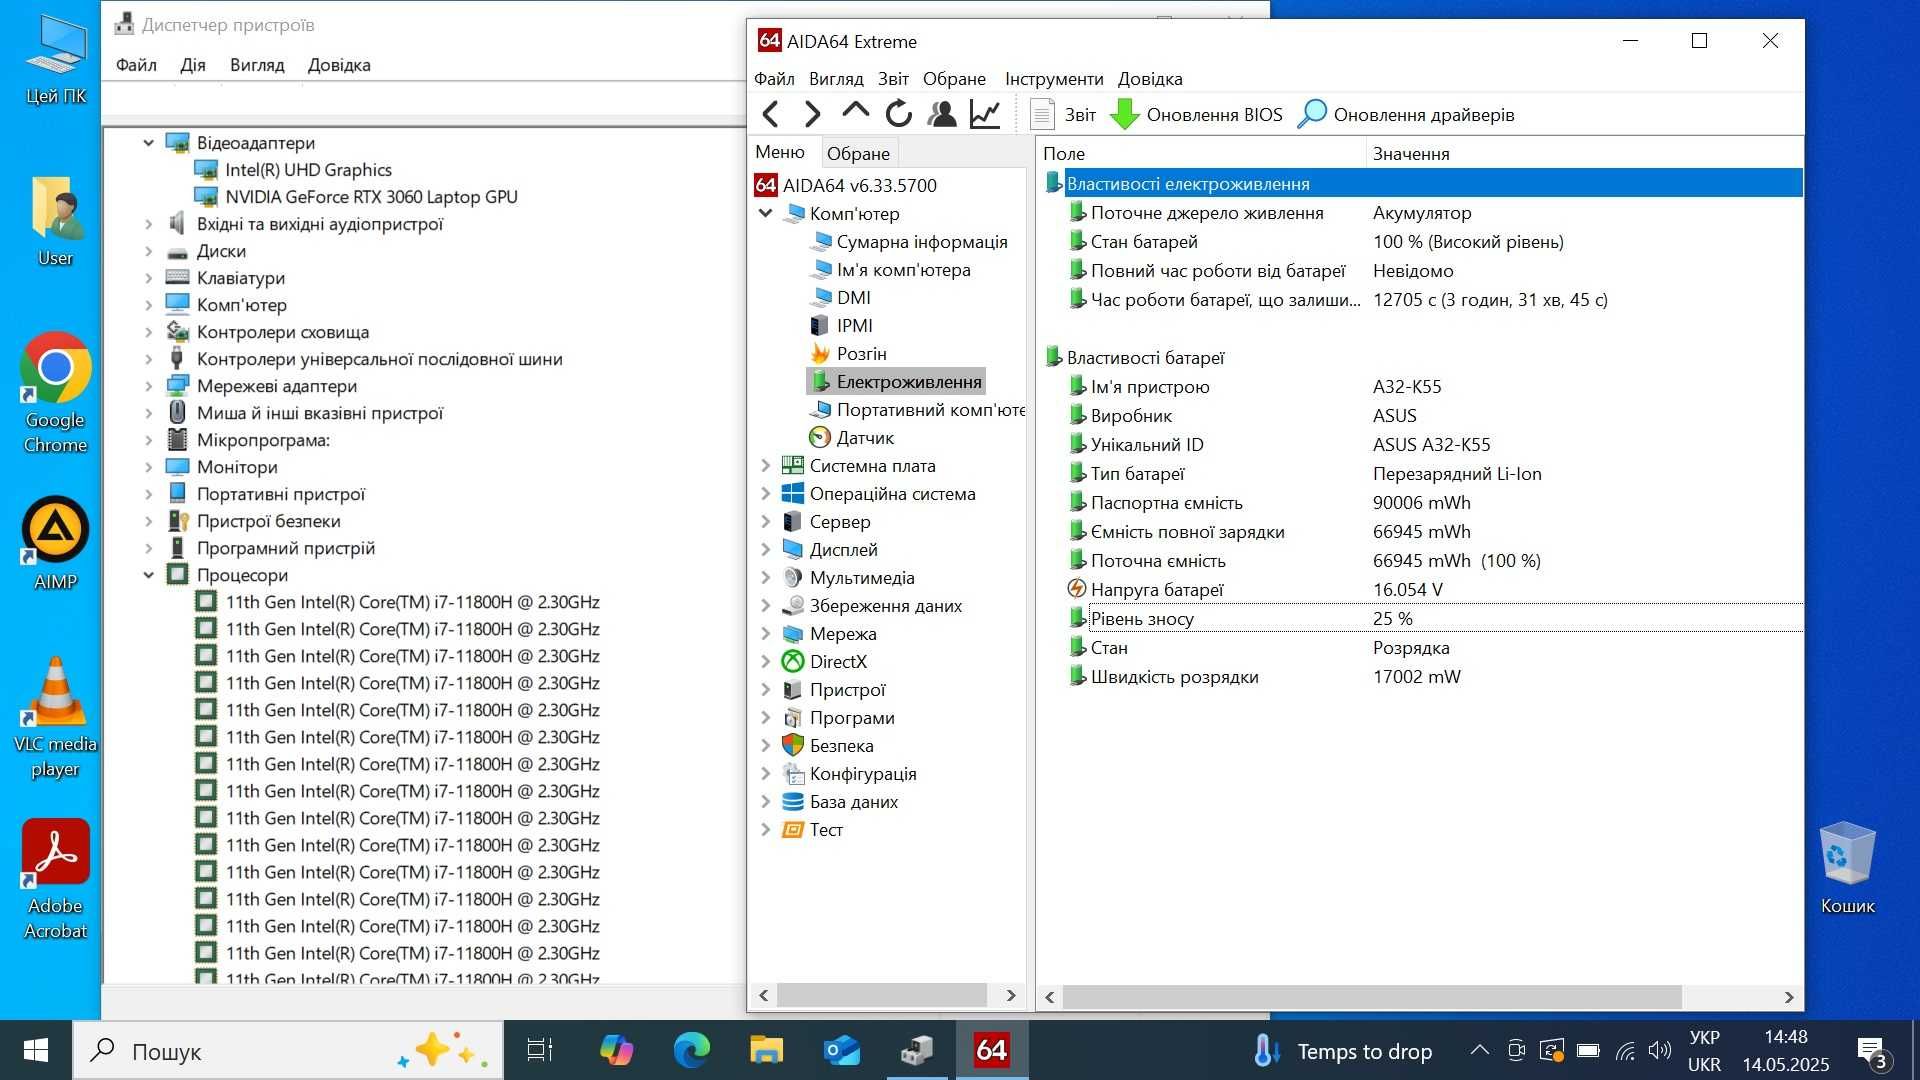
Task: Select Intel(R) UHD Graphics device
Action: 308,170
